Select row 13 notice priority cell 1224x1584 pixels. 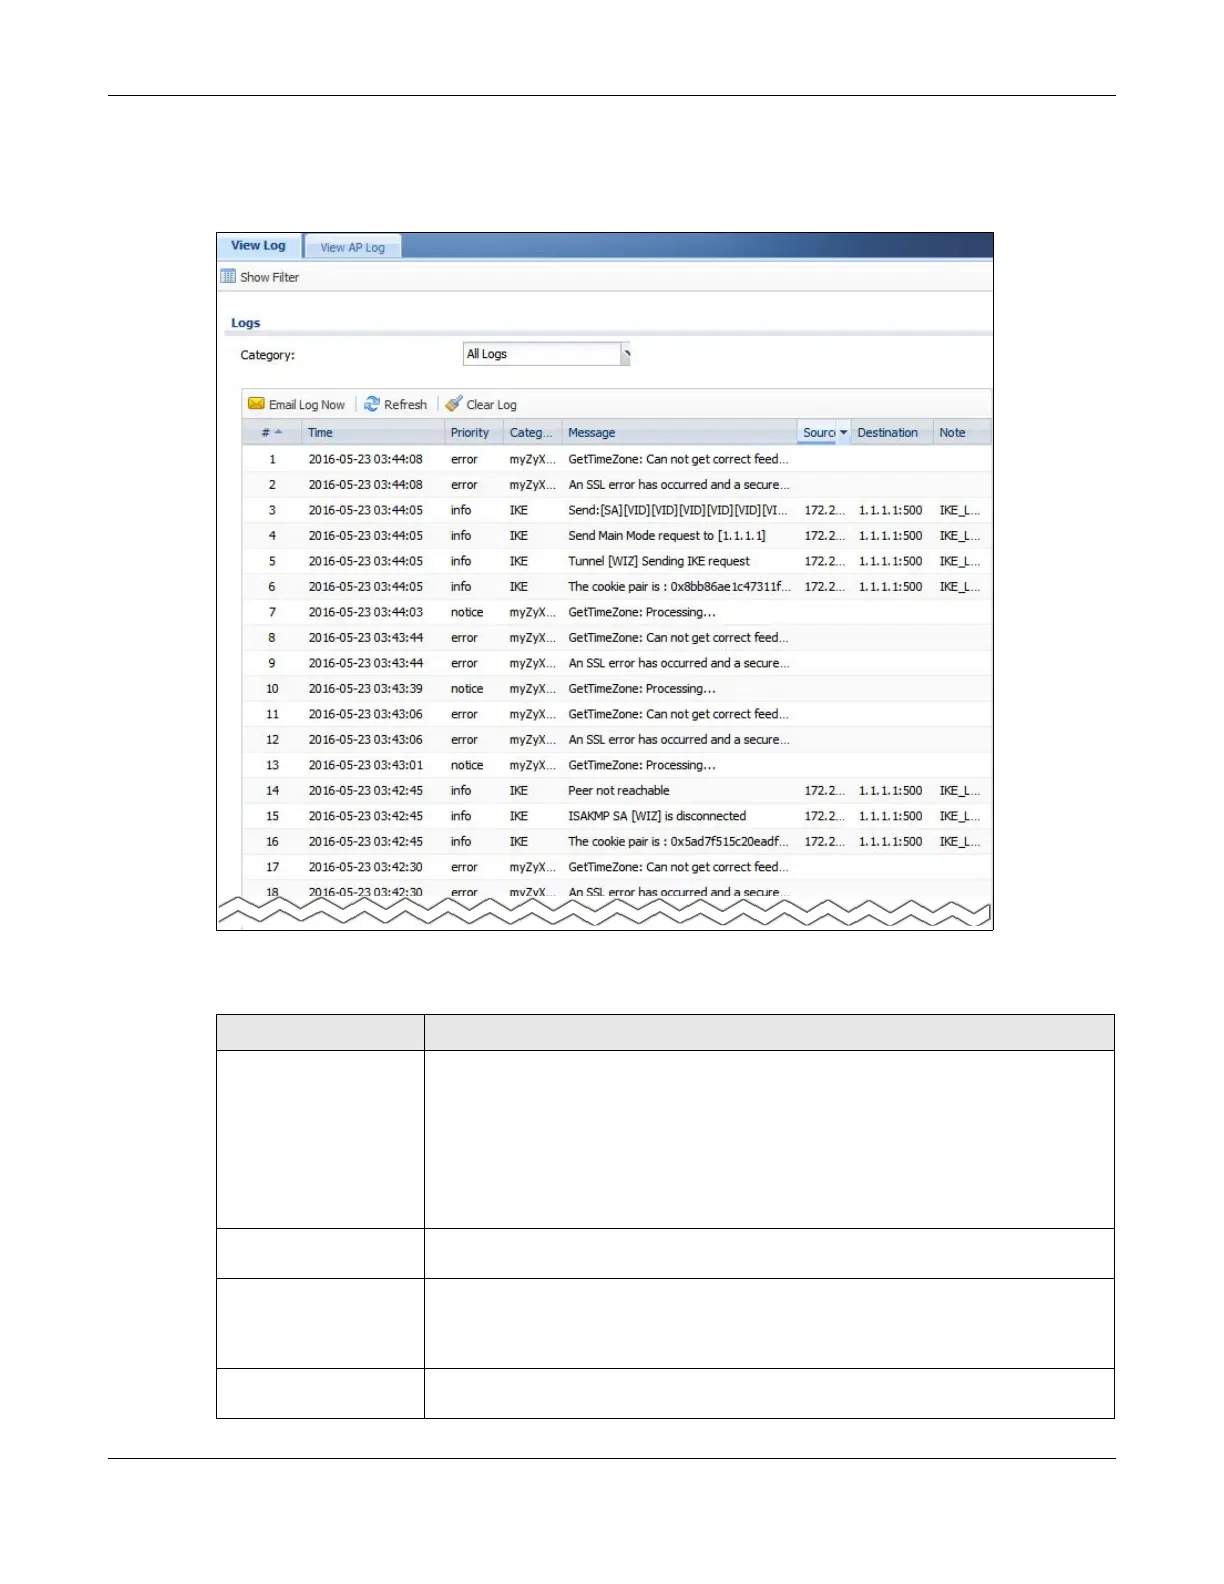[467, 765]
